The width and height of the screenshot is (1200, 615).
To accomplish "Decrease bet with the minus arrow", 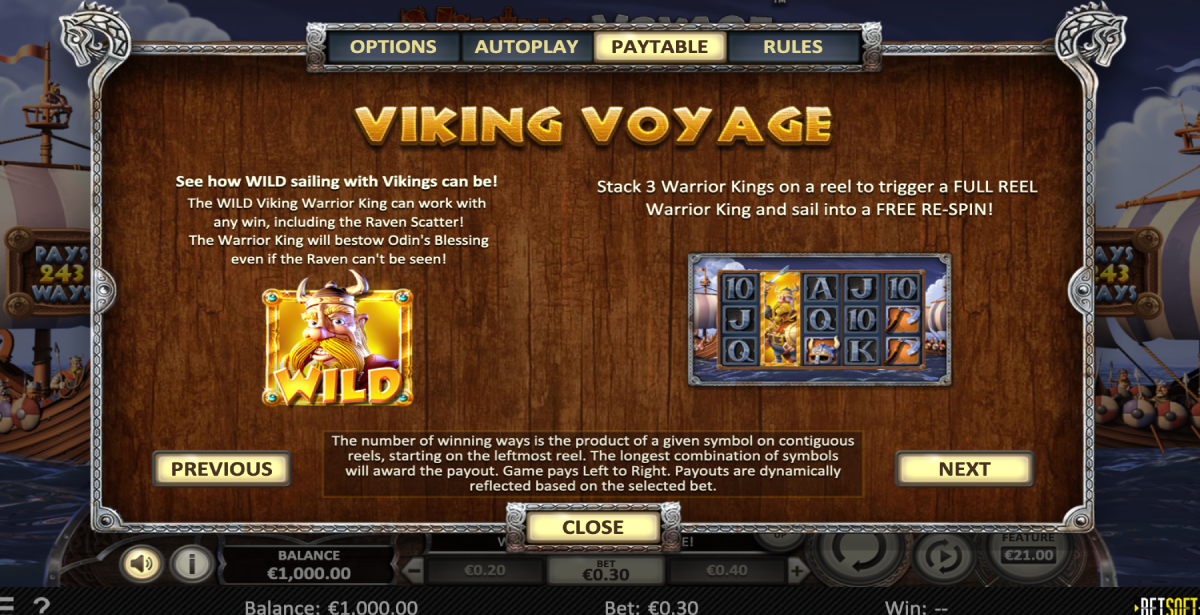I will point(416,571).
